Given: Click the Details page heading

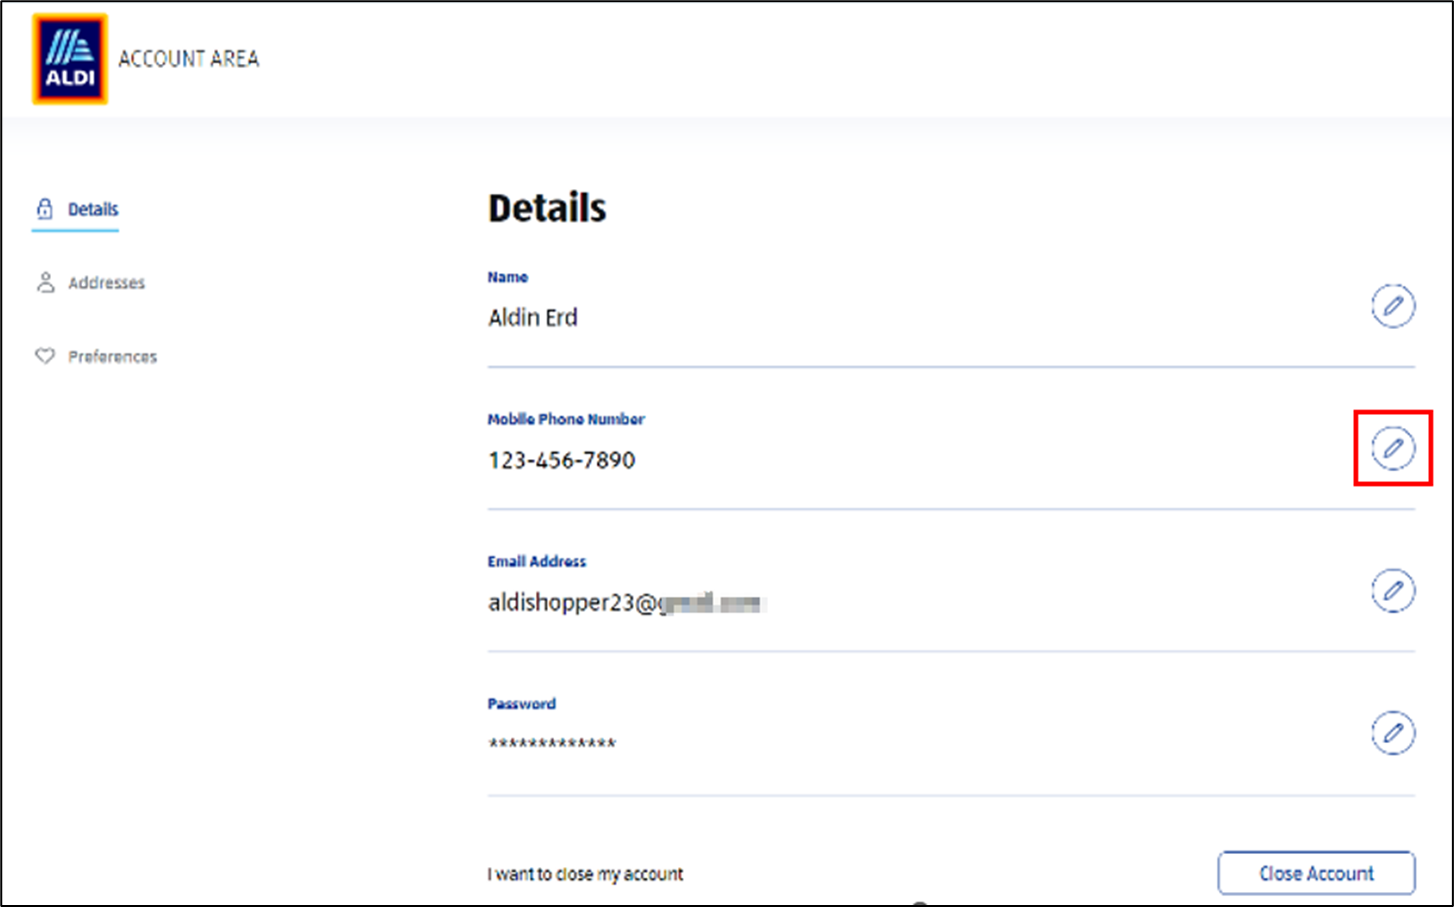Looking at the screenshot, I should (x=547, y=208).
